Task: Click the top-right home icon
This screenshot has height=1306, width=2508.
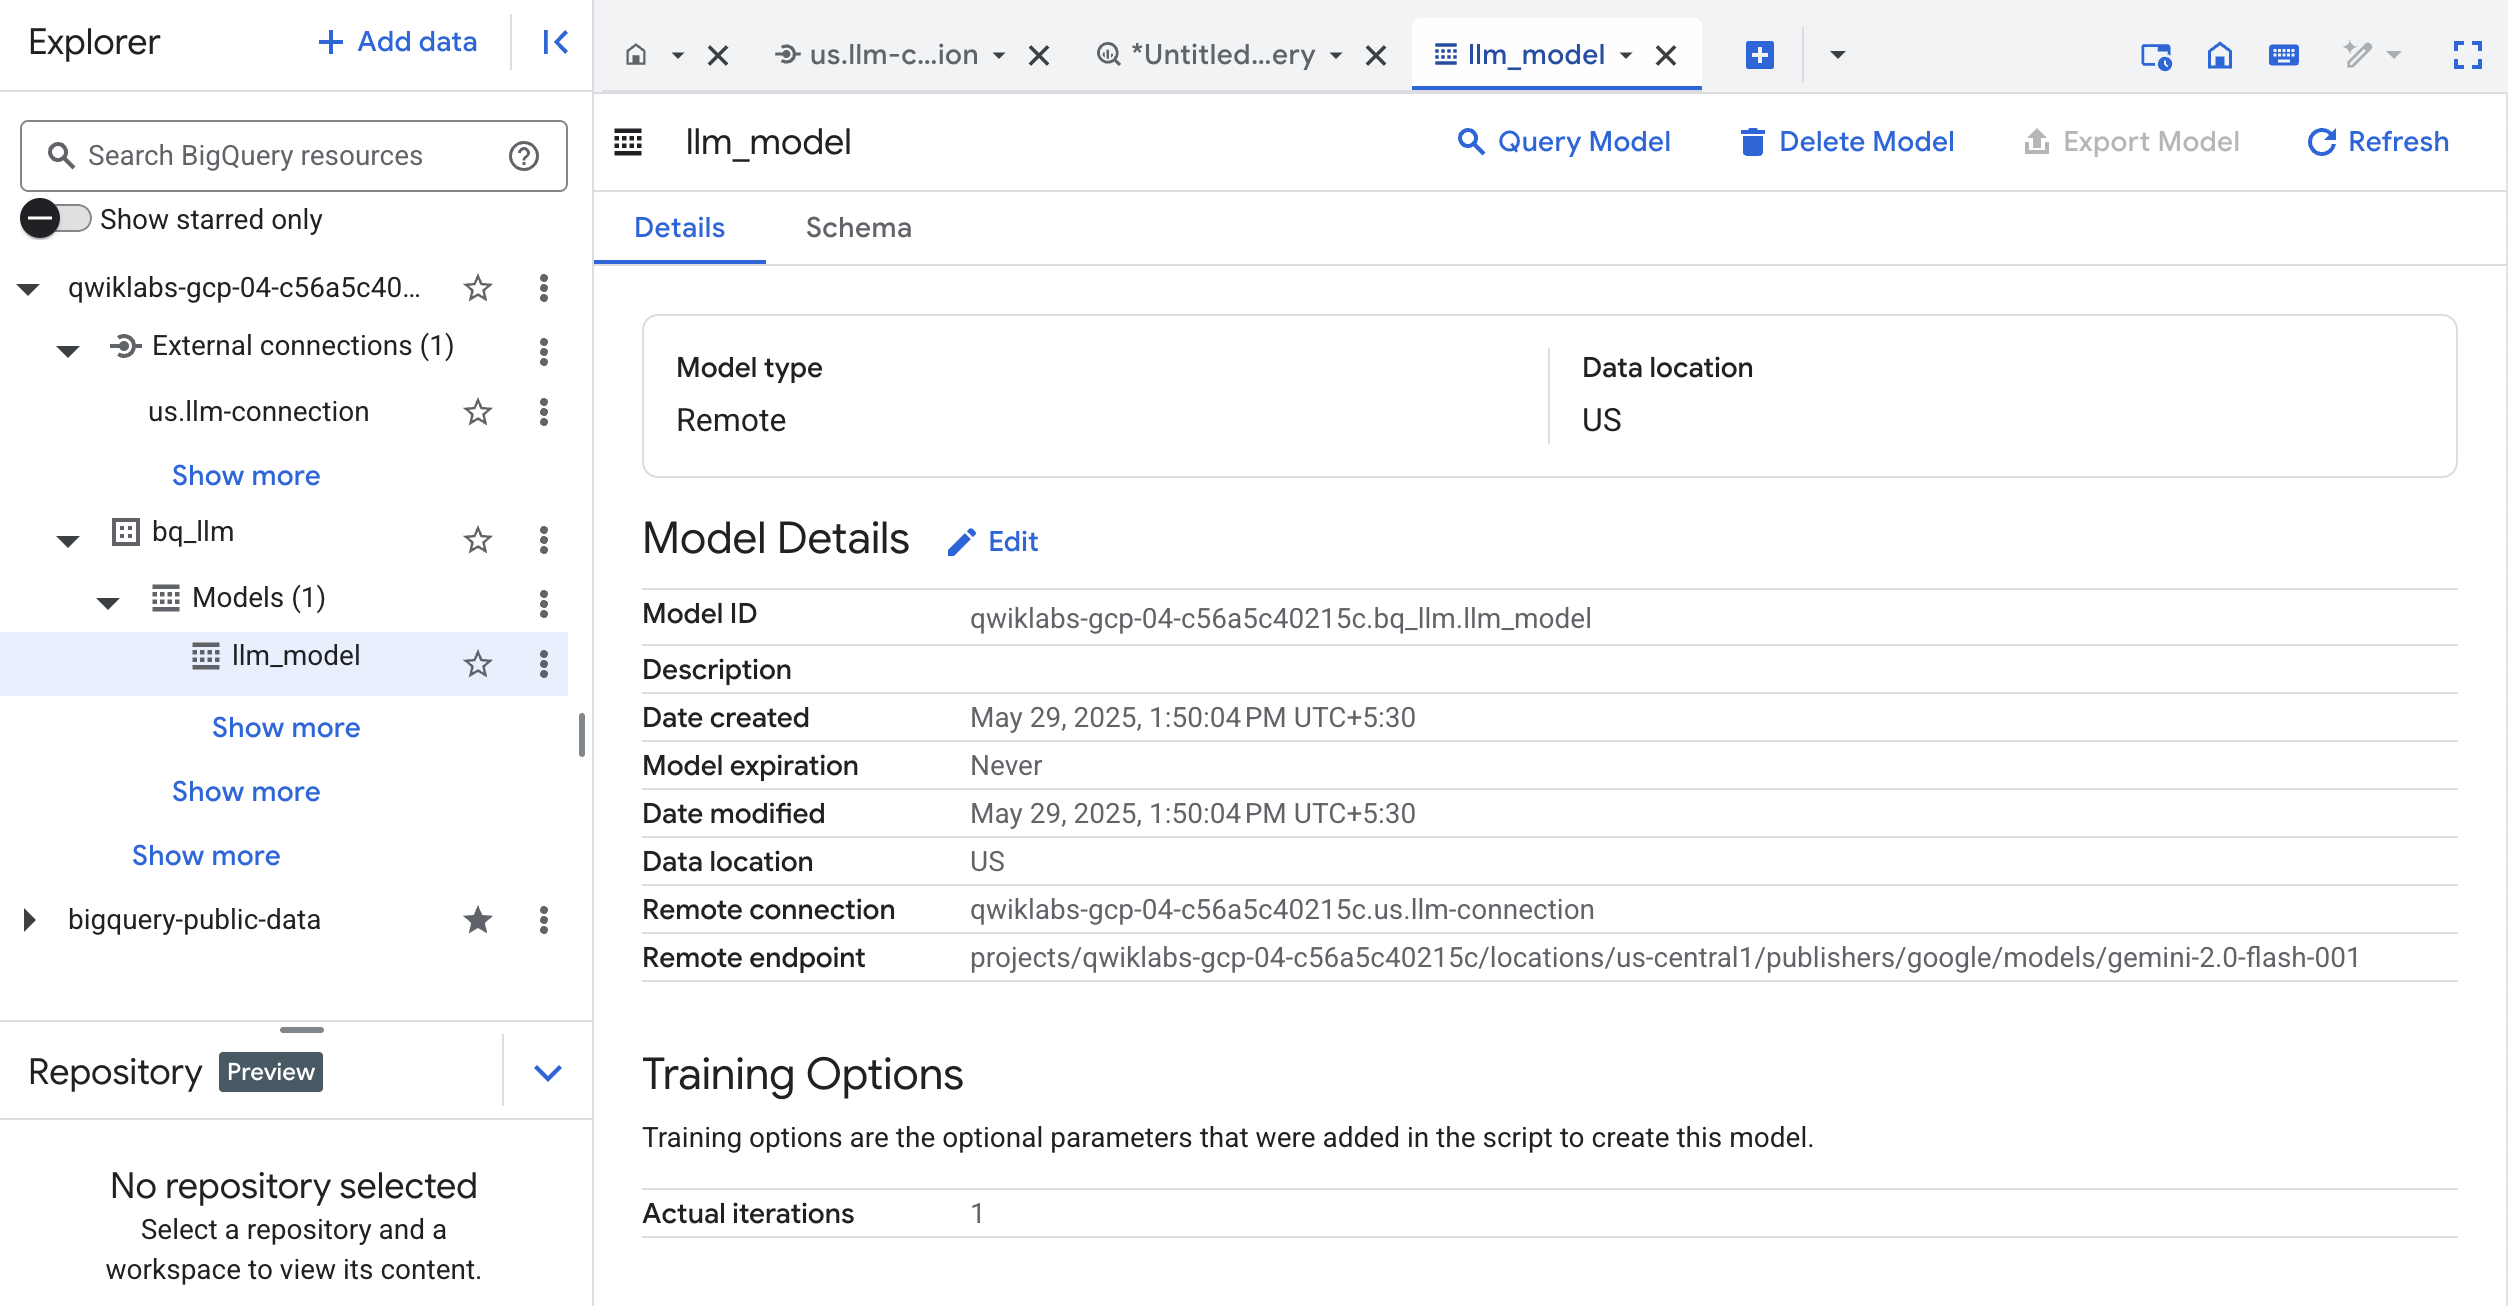Action: 2220,55
